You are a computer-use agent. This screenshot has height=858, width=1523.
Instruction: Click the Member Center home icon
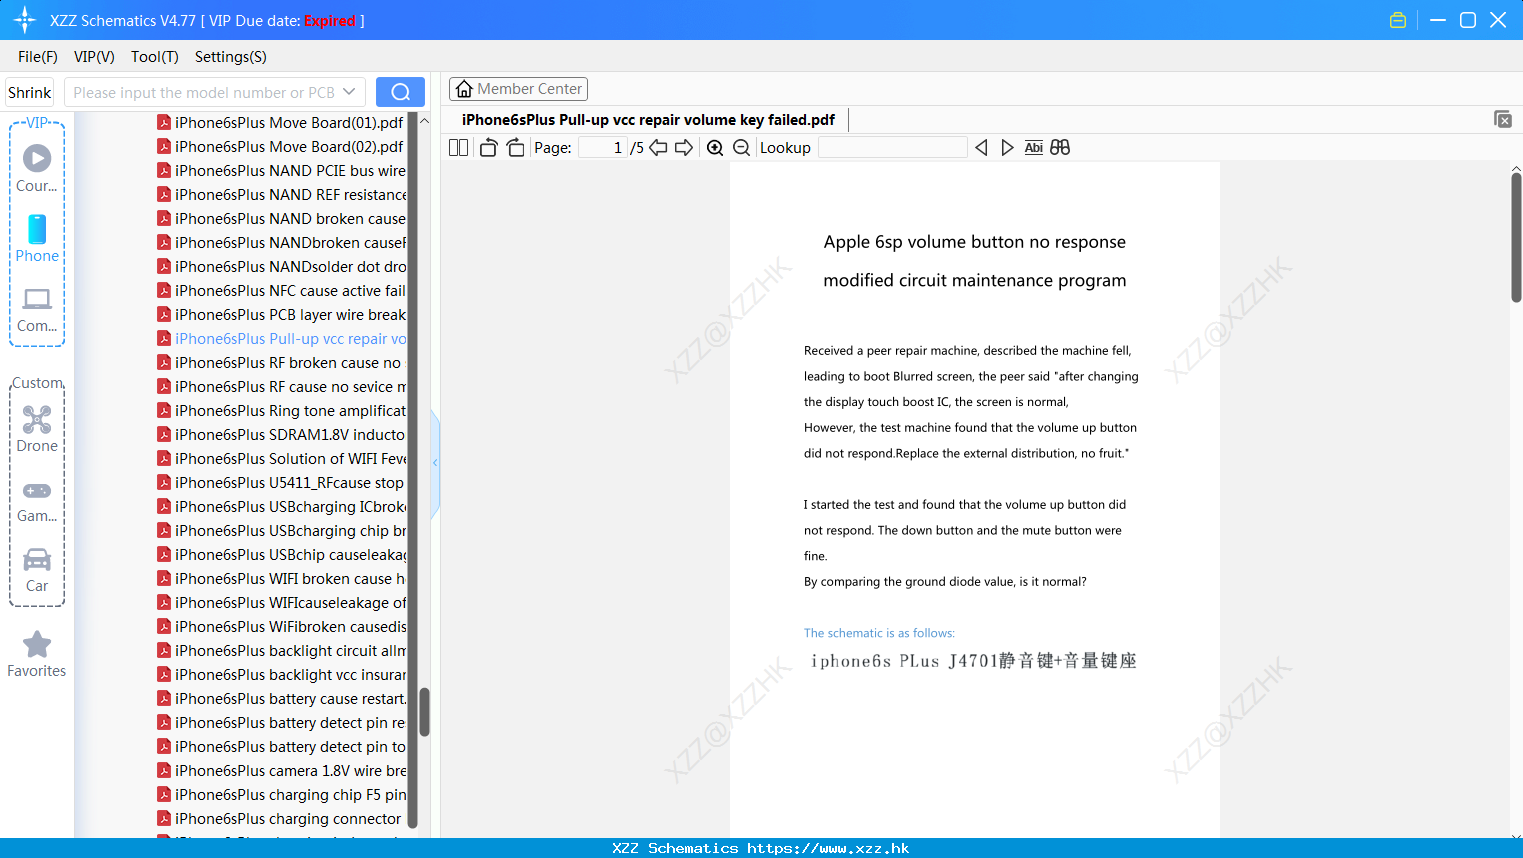[x=464, y=89]
